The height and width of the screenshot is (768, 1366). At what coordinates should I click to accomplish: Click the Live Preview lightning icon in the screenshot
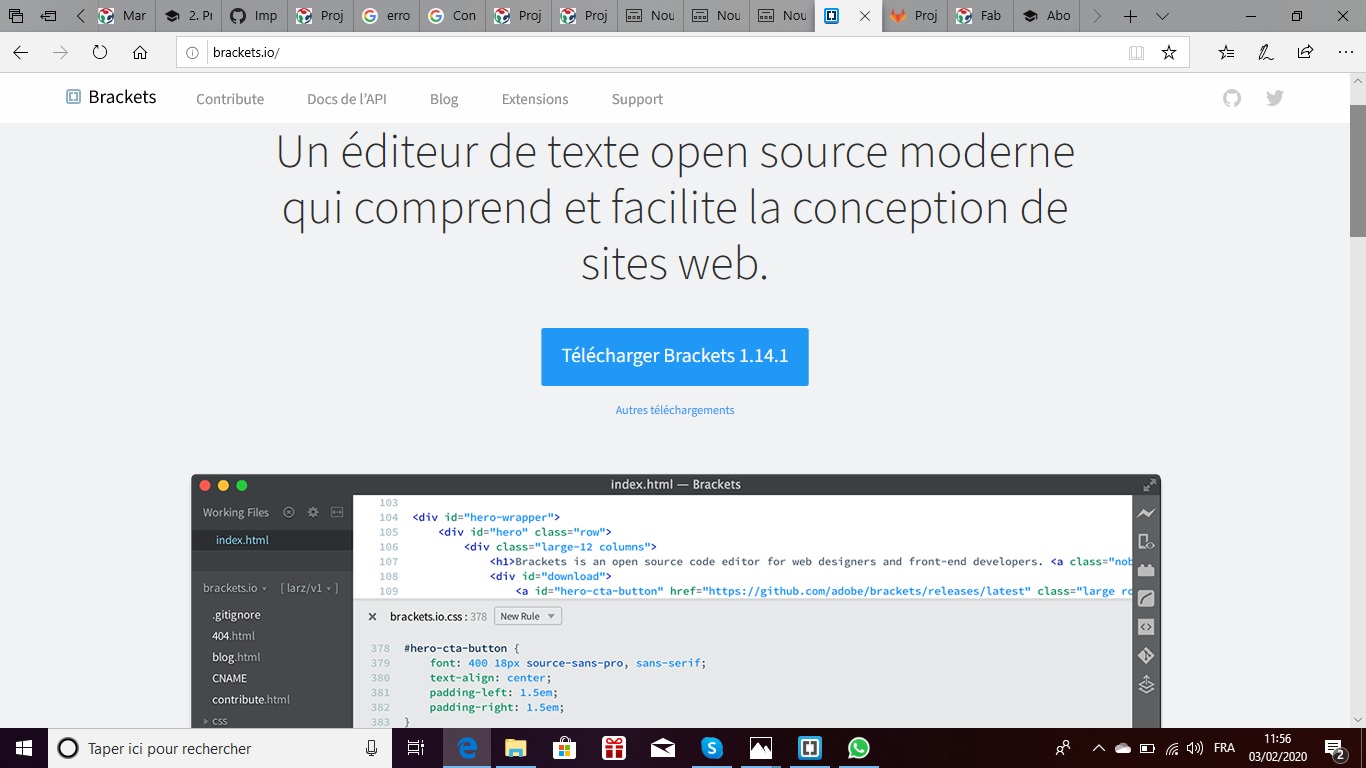pyautogui.click(x=1146, y=513)
